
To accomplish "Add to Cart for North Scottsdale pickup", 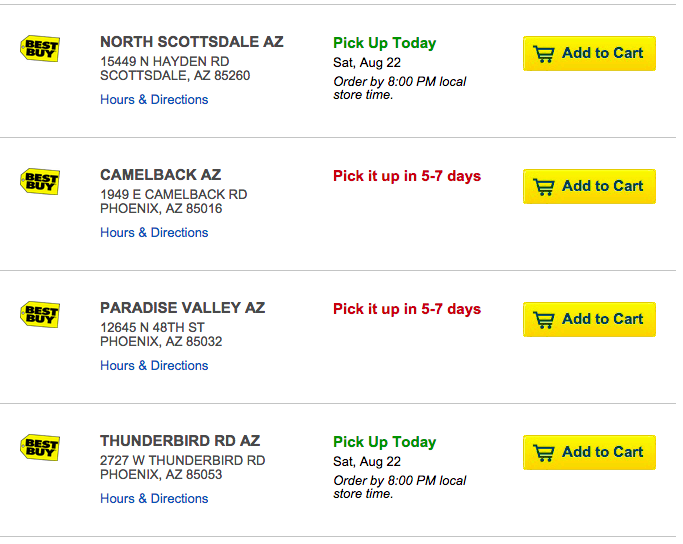I will click(x=589, y=54).
